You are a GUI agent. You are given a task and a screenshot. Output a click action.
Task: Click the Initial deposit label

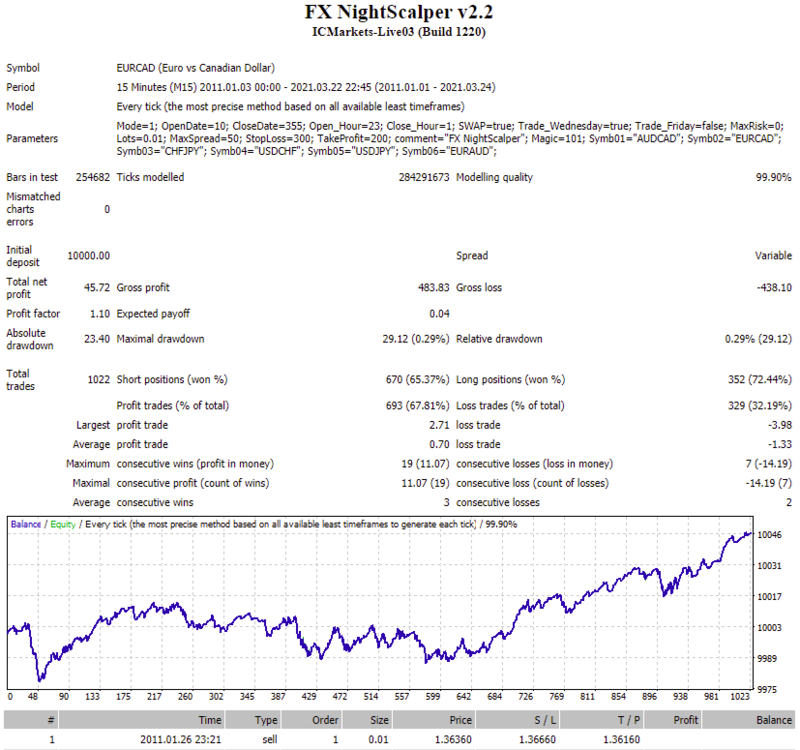click(x=23, y=256)
